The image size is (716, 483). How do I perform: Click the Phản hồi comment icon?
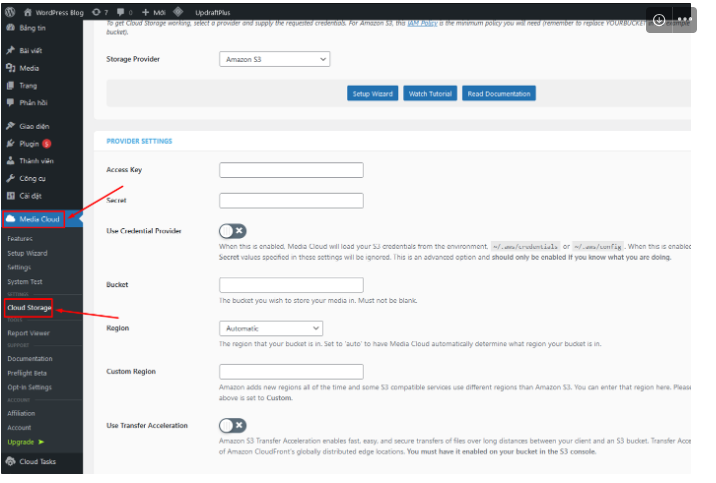(x=11, y=103)
